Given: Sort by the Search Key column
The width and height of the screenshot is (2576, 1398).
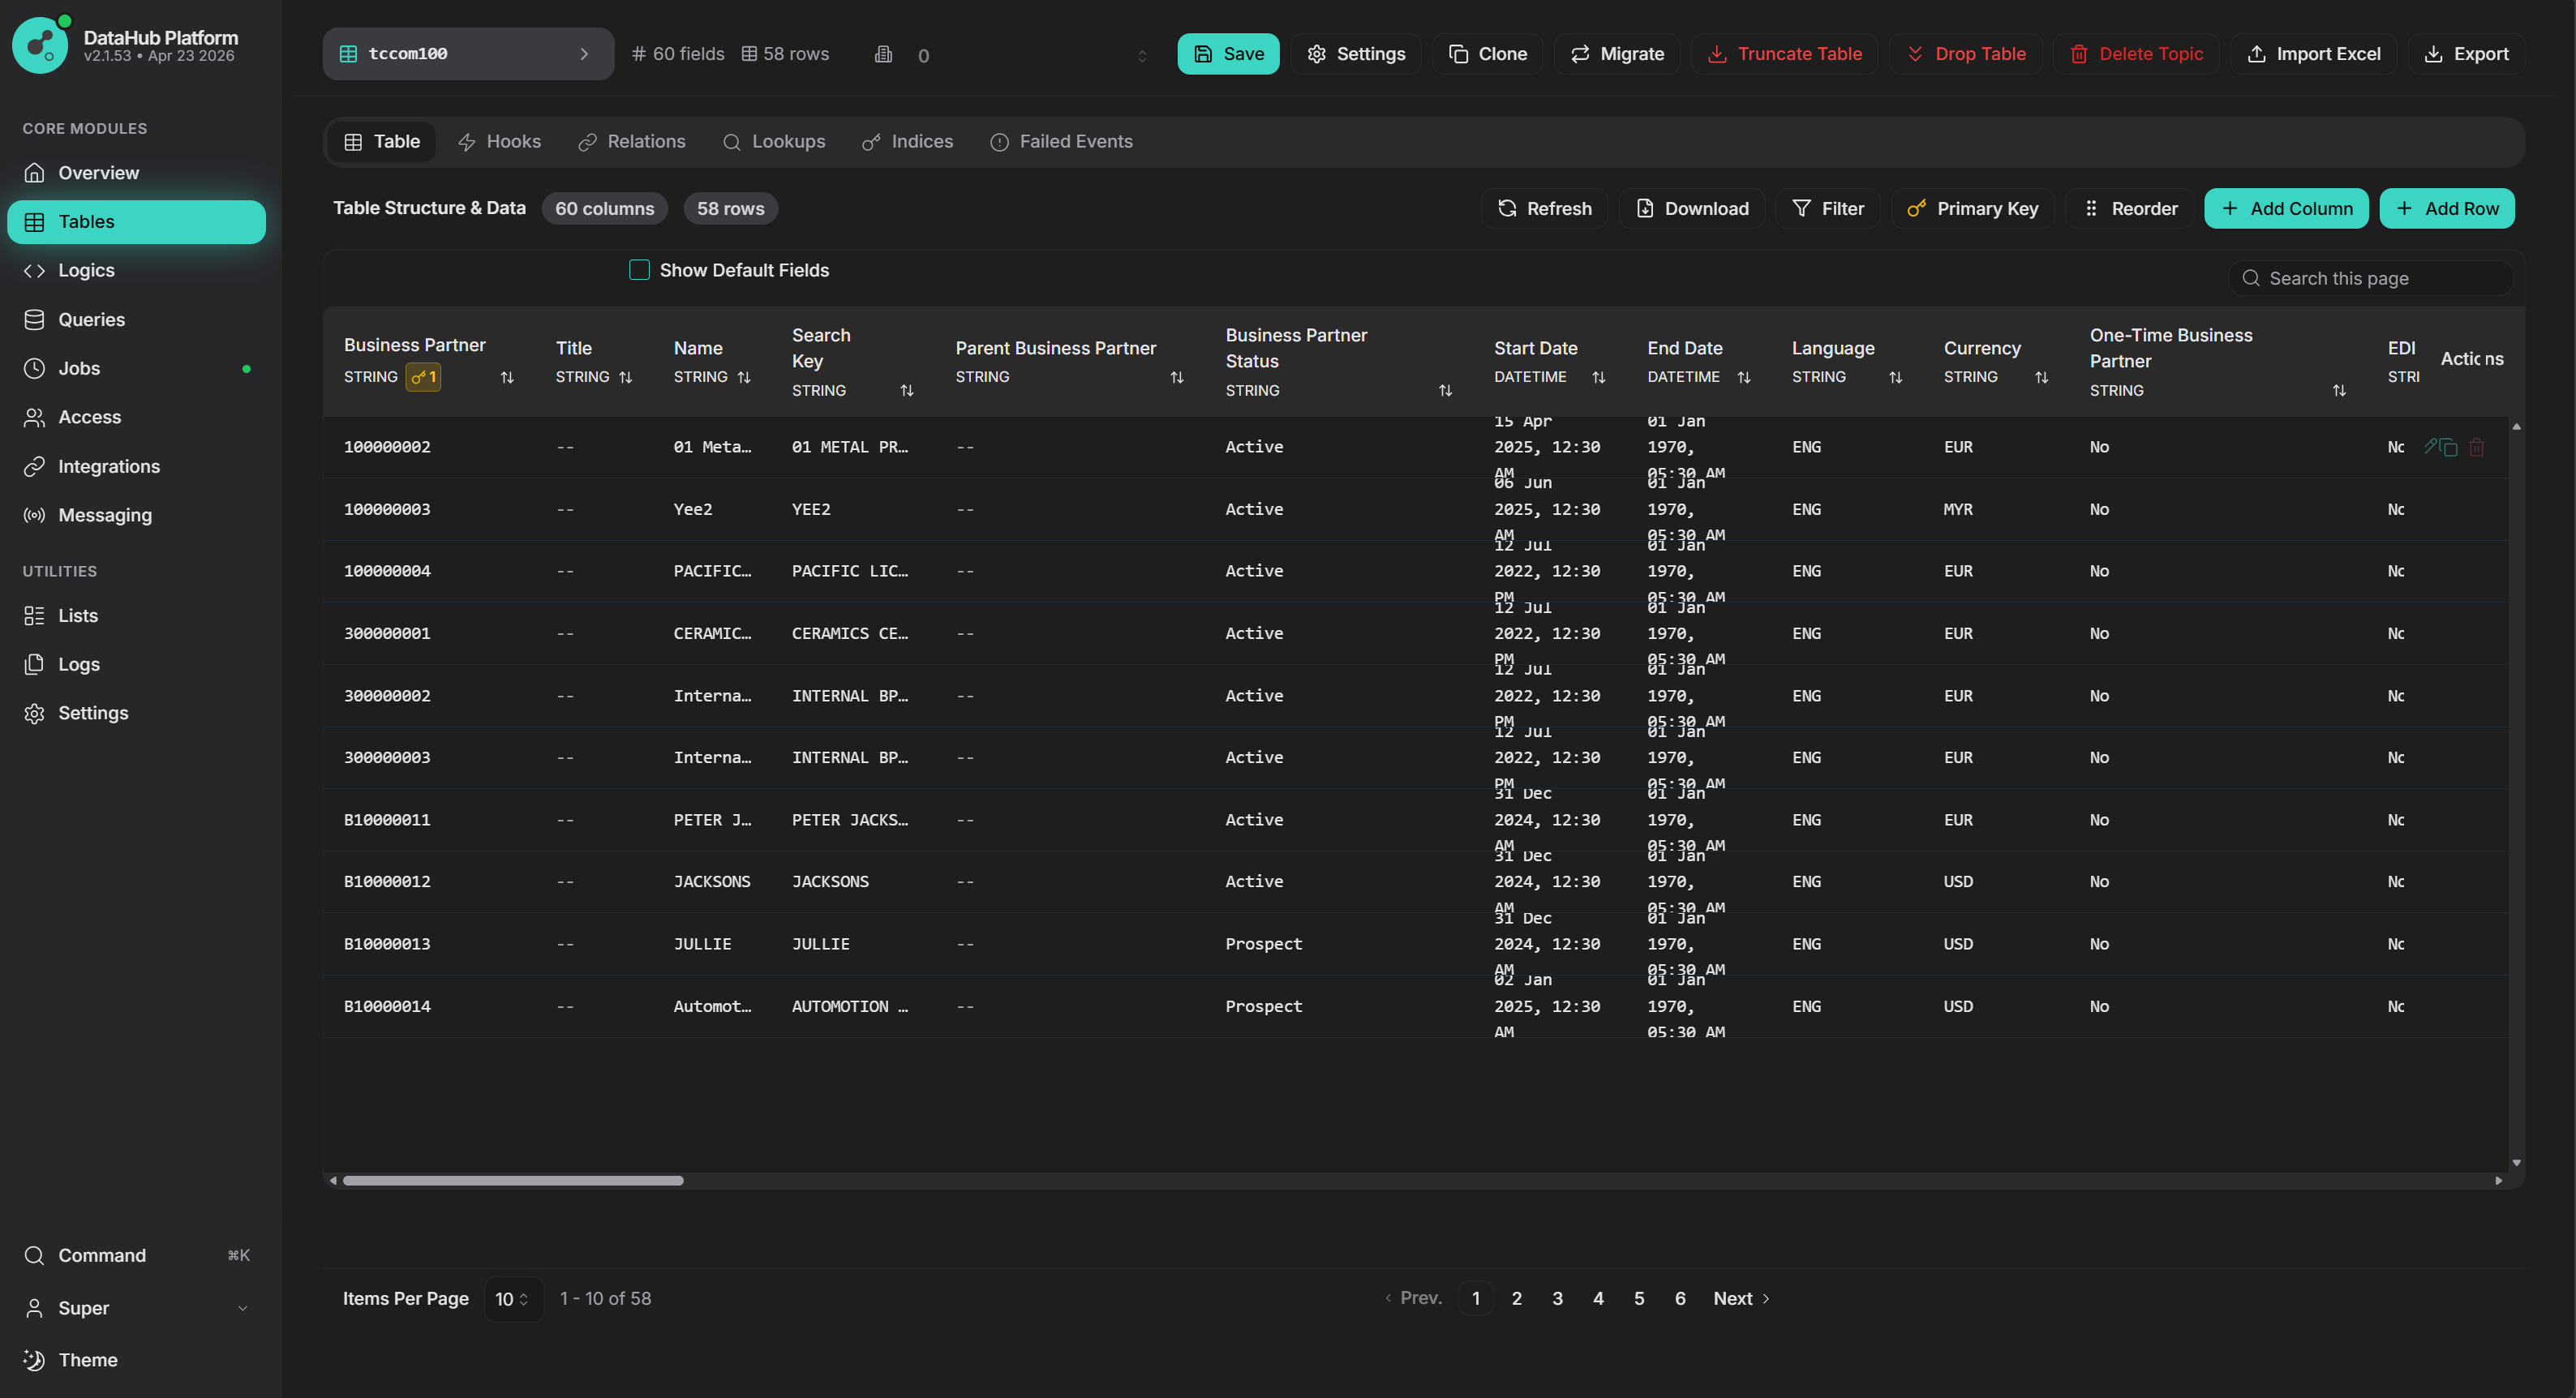Looking at the screenshot, I should pyautogui.click(x=907, y=390).
